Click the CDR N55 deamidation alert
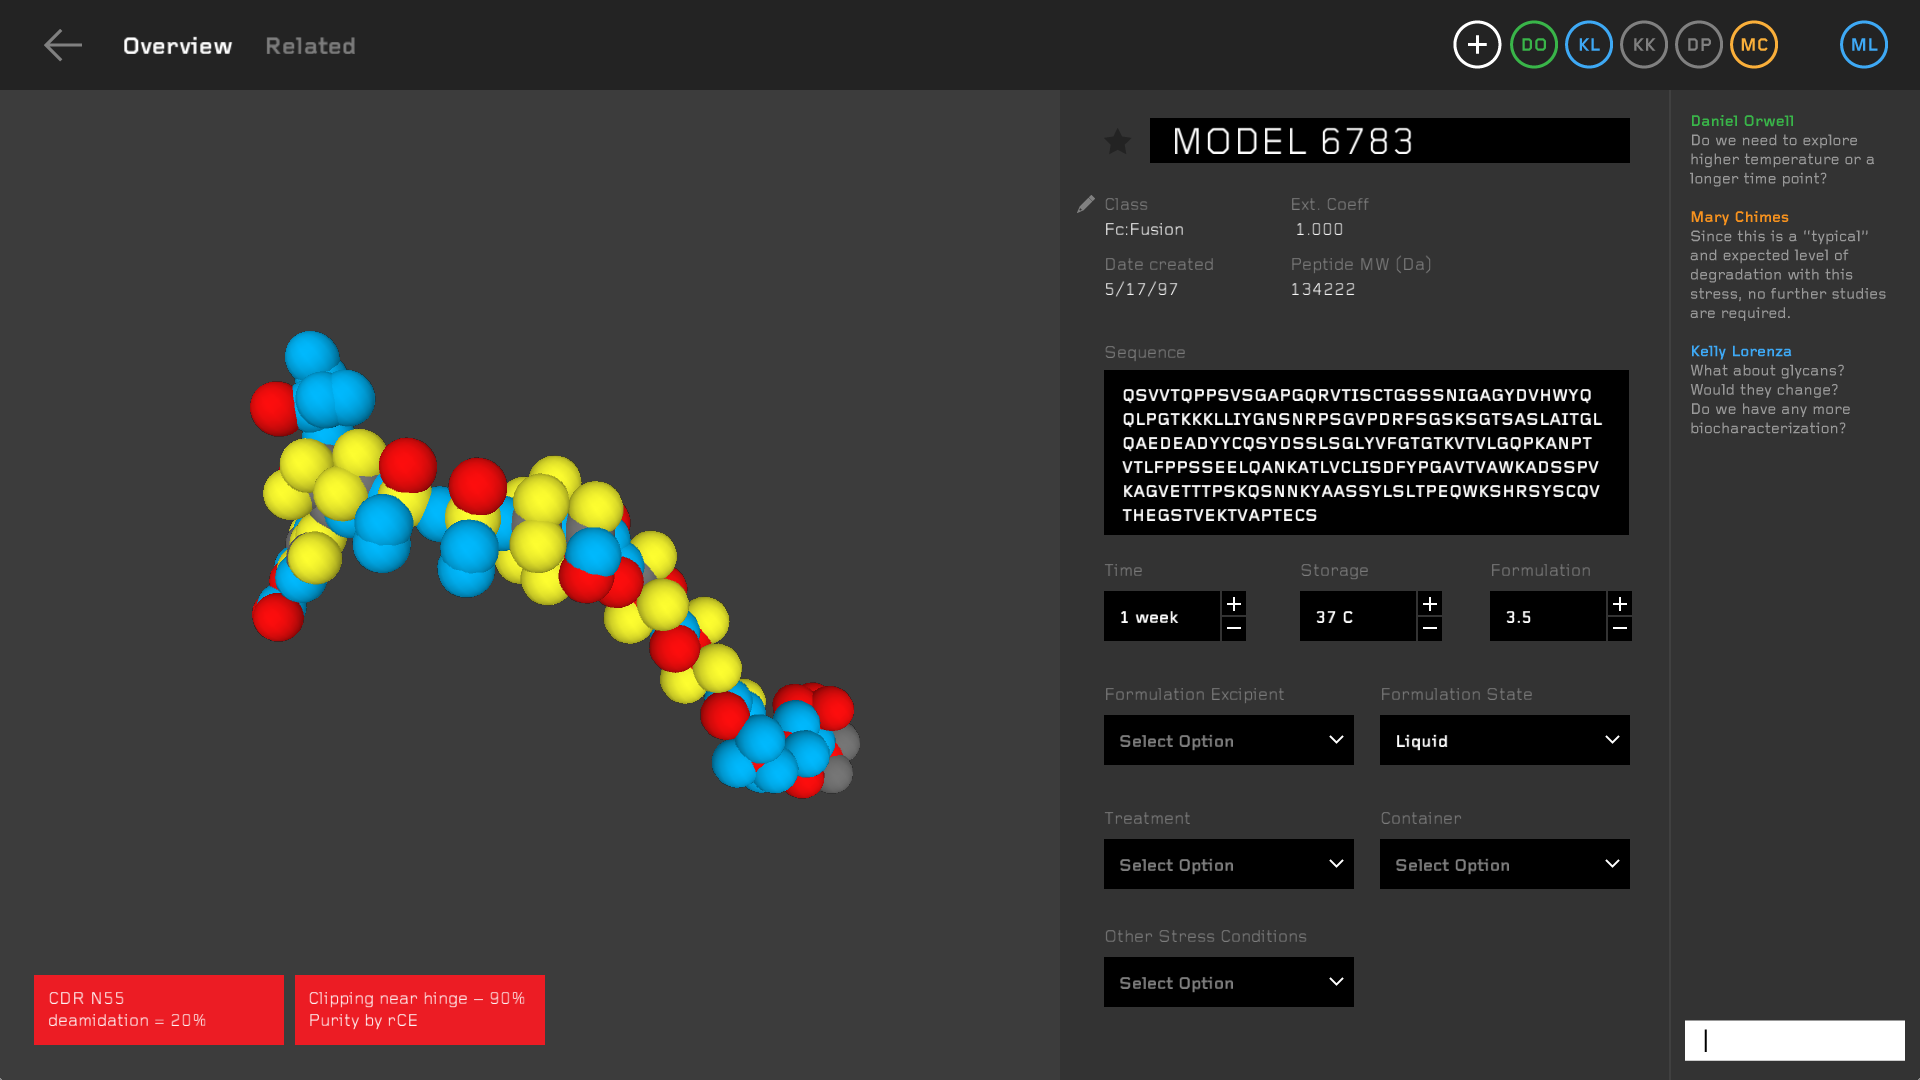 tap(157, 1010)
